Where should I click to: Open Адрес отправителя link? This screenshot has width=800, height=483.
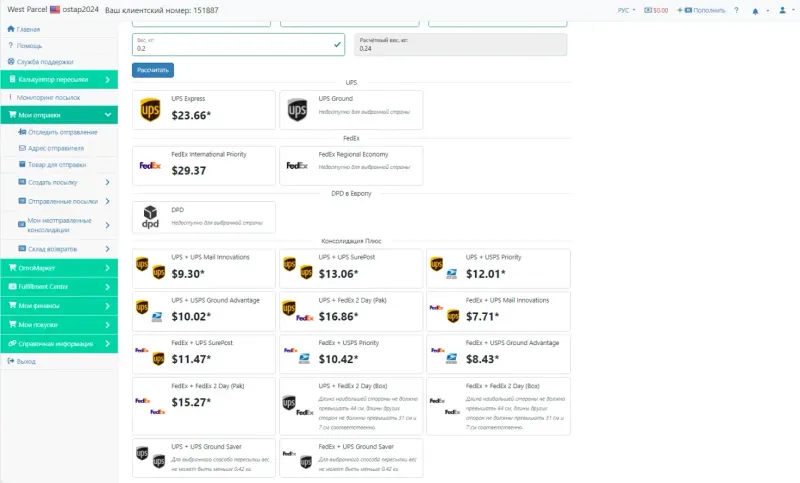coord(56,148)
